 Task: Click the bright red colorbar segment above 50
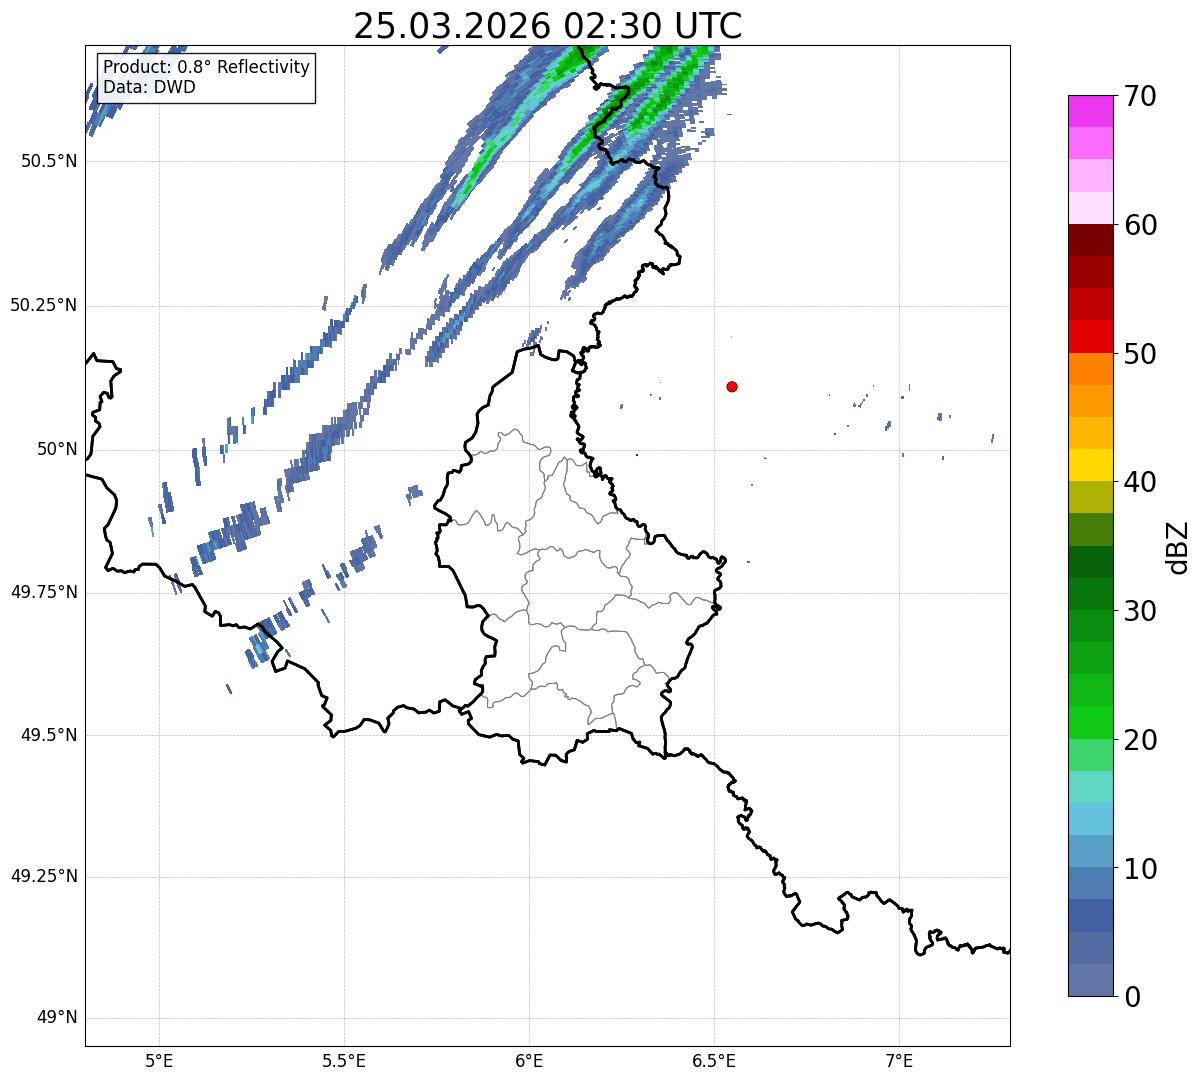click(1090, 336)
